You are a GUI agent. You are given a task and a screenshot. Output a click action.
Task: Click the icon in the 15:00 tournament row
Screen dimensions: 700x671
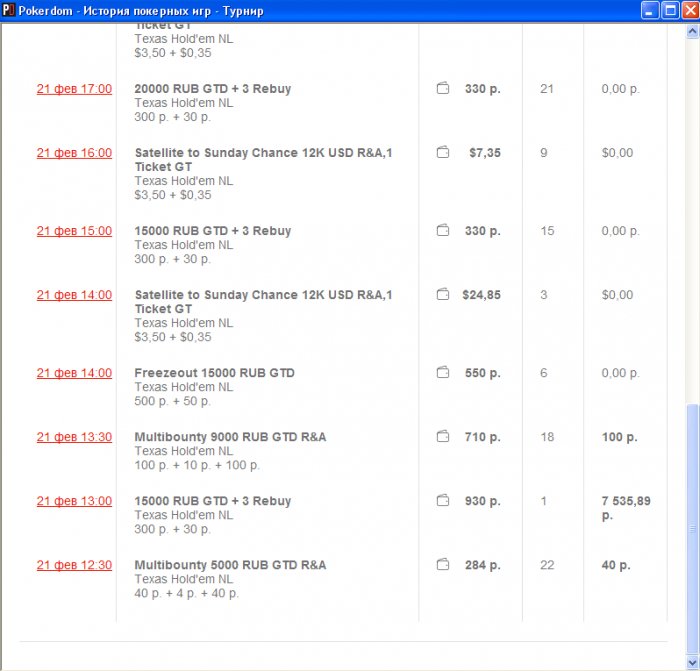coord(443,231)
